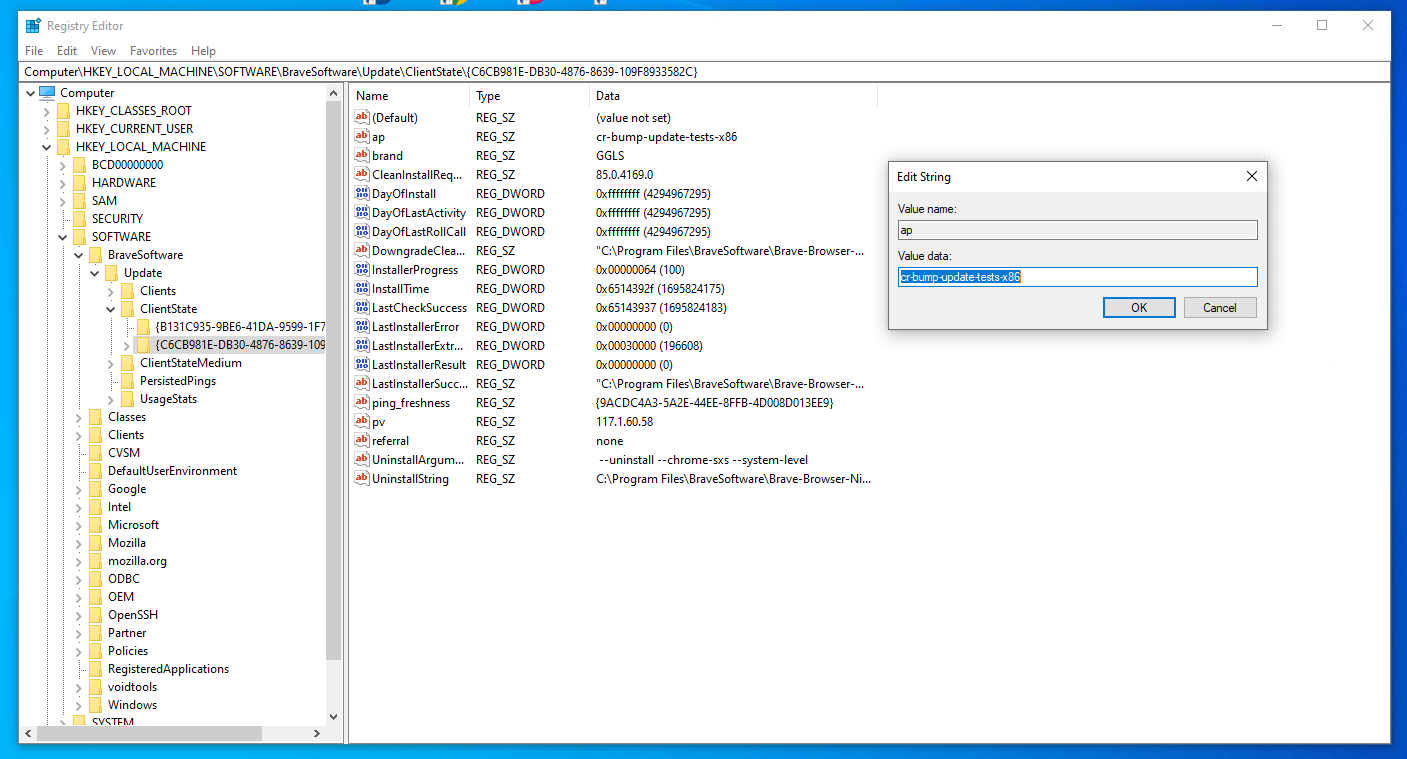Confirm the Edit String dialog with OK
The image size is (1407, 759).
click(x=1139, y=307)
